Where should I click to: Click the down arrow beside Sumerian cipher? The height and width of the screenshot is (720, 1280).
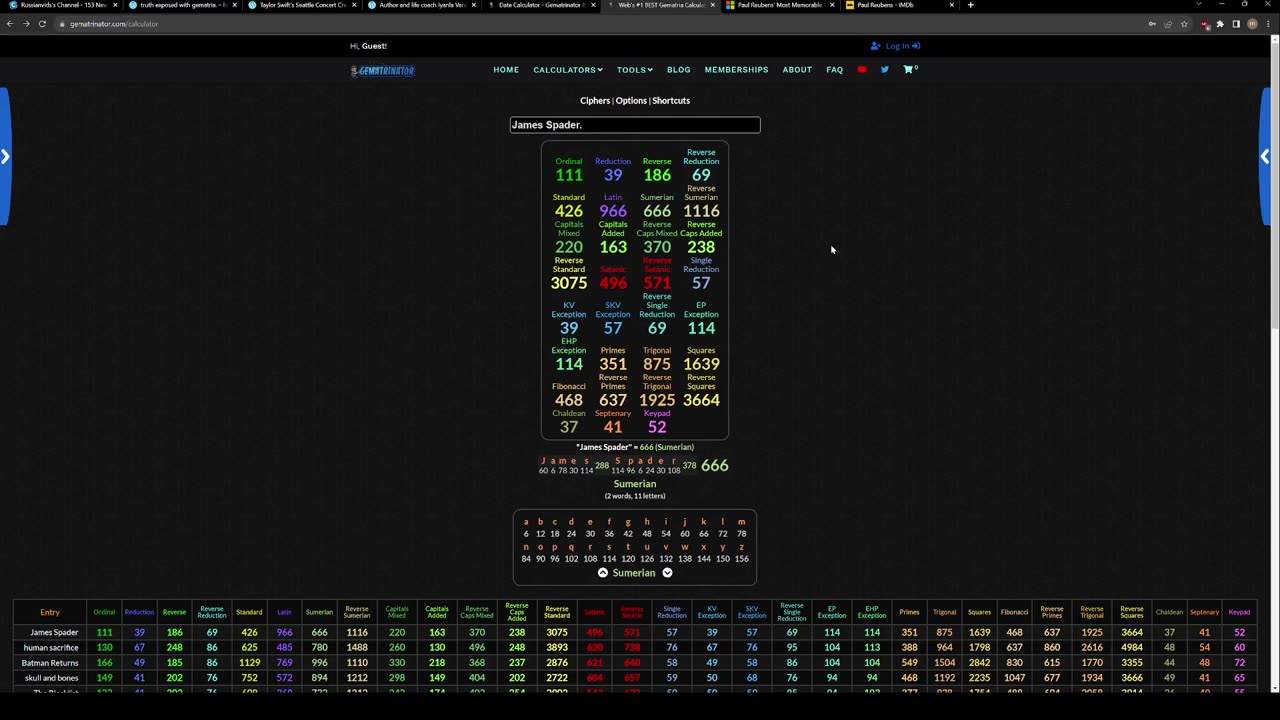click(667, 573)
